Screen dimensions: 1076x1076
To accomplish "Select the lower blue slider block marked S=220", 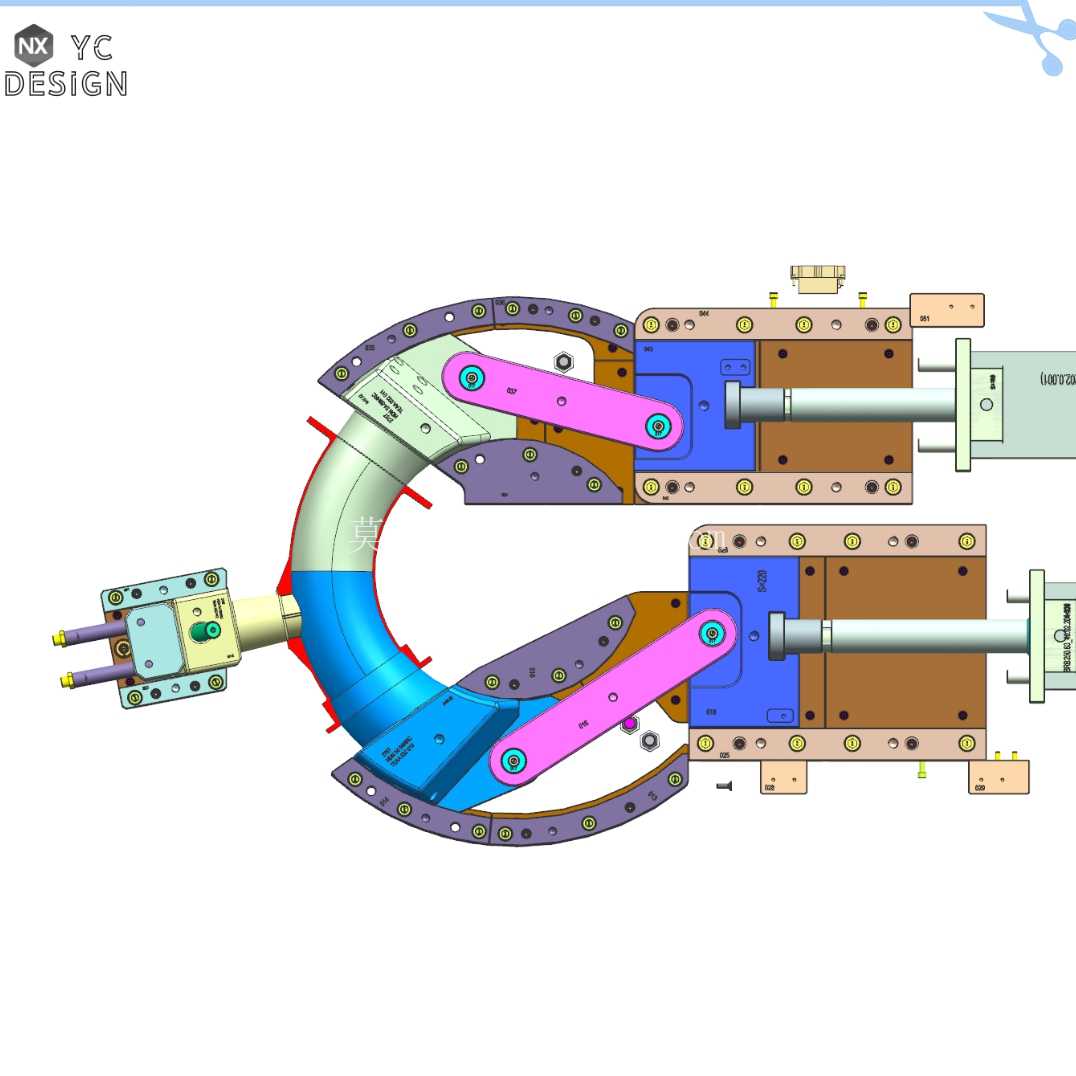I will tap(744, 642).
